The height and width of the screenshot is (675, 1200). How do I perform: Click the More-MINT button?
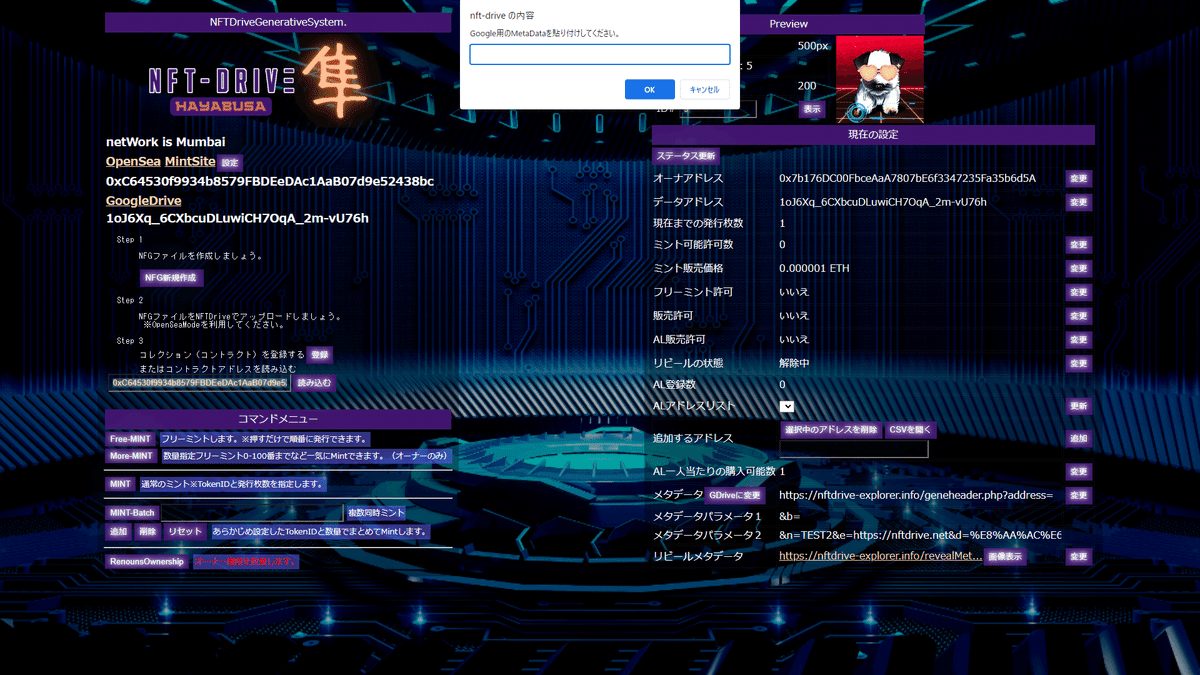point(132,456)
